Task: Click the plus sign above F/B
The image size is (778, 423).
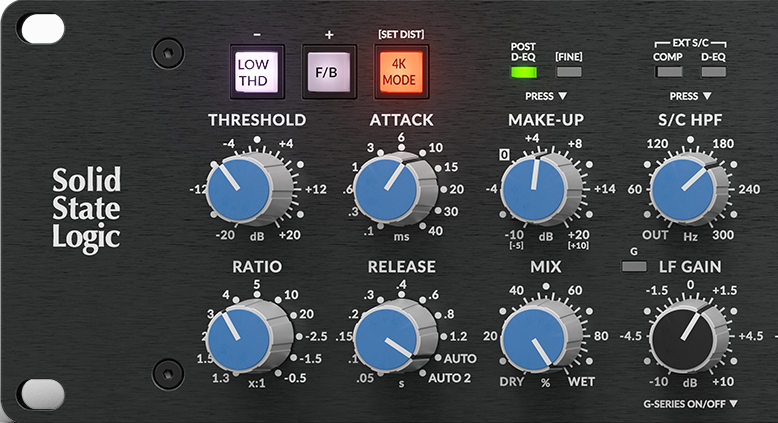Action: (x=329, y=35)
